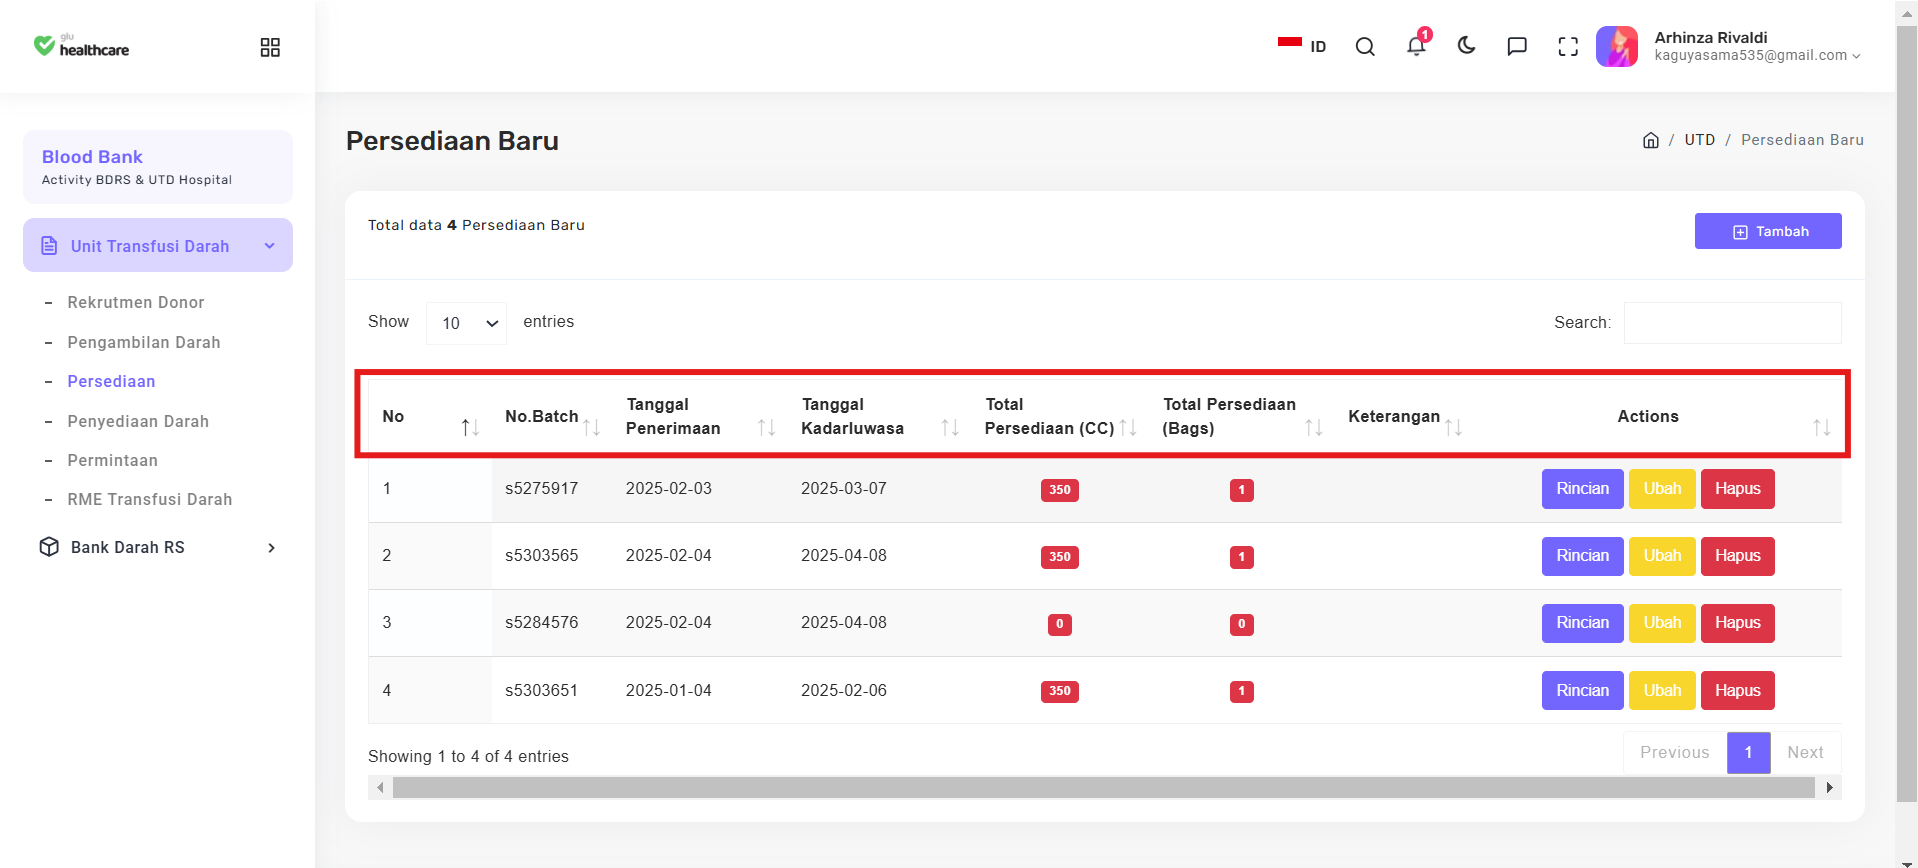Click the user avatar picture
Viewport: 1918px width, 868px height.
(1617, 46)
